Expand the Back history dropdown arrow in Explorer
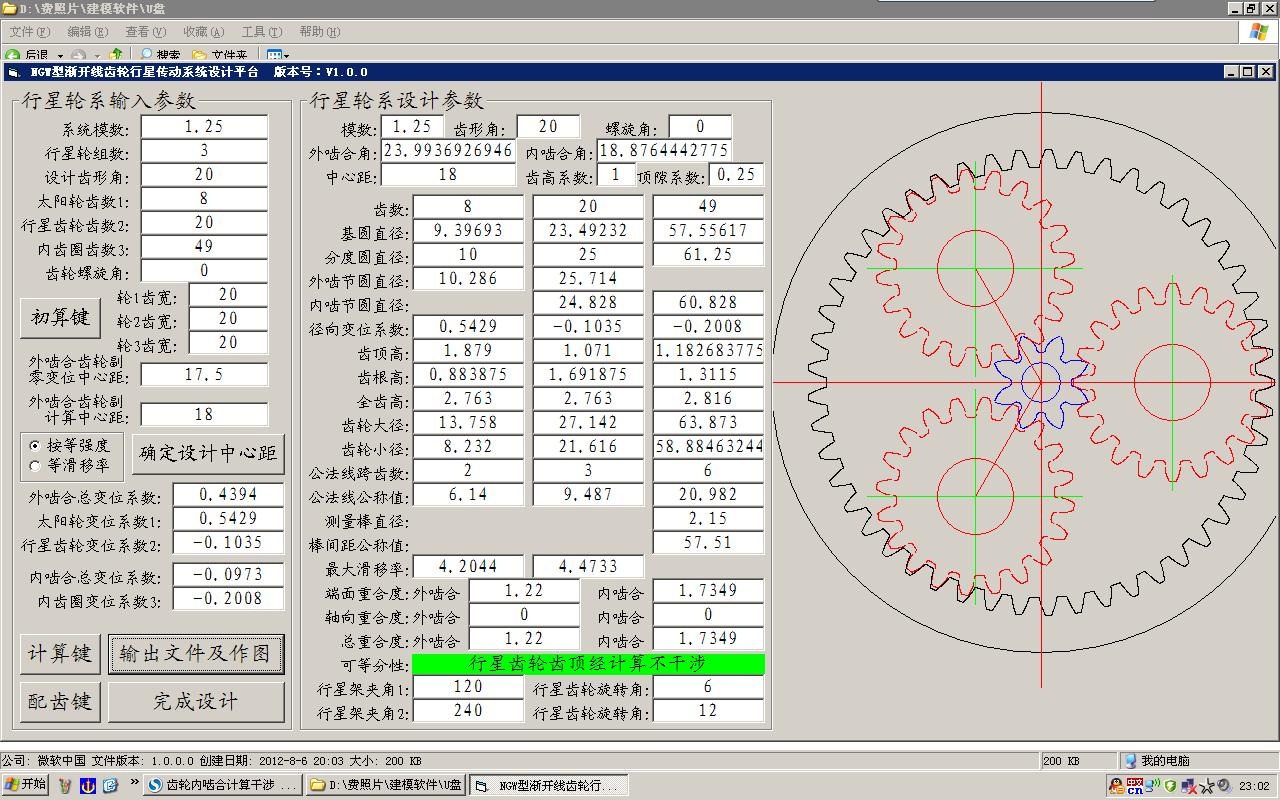The height and width of the screenshot is (800, 1280). (60, 56)
